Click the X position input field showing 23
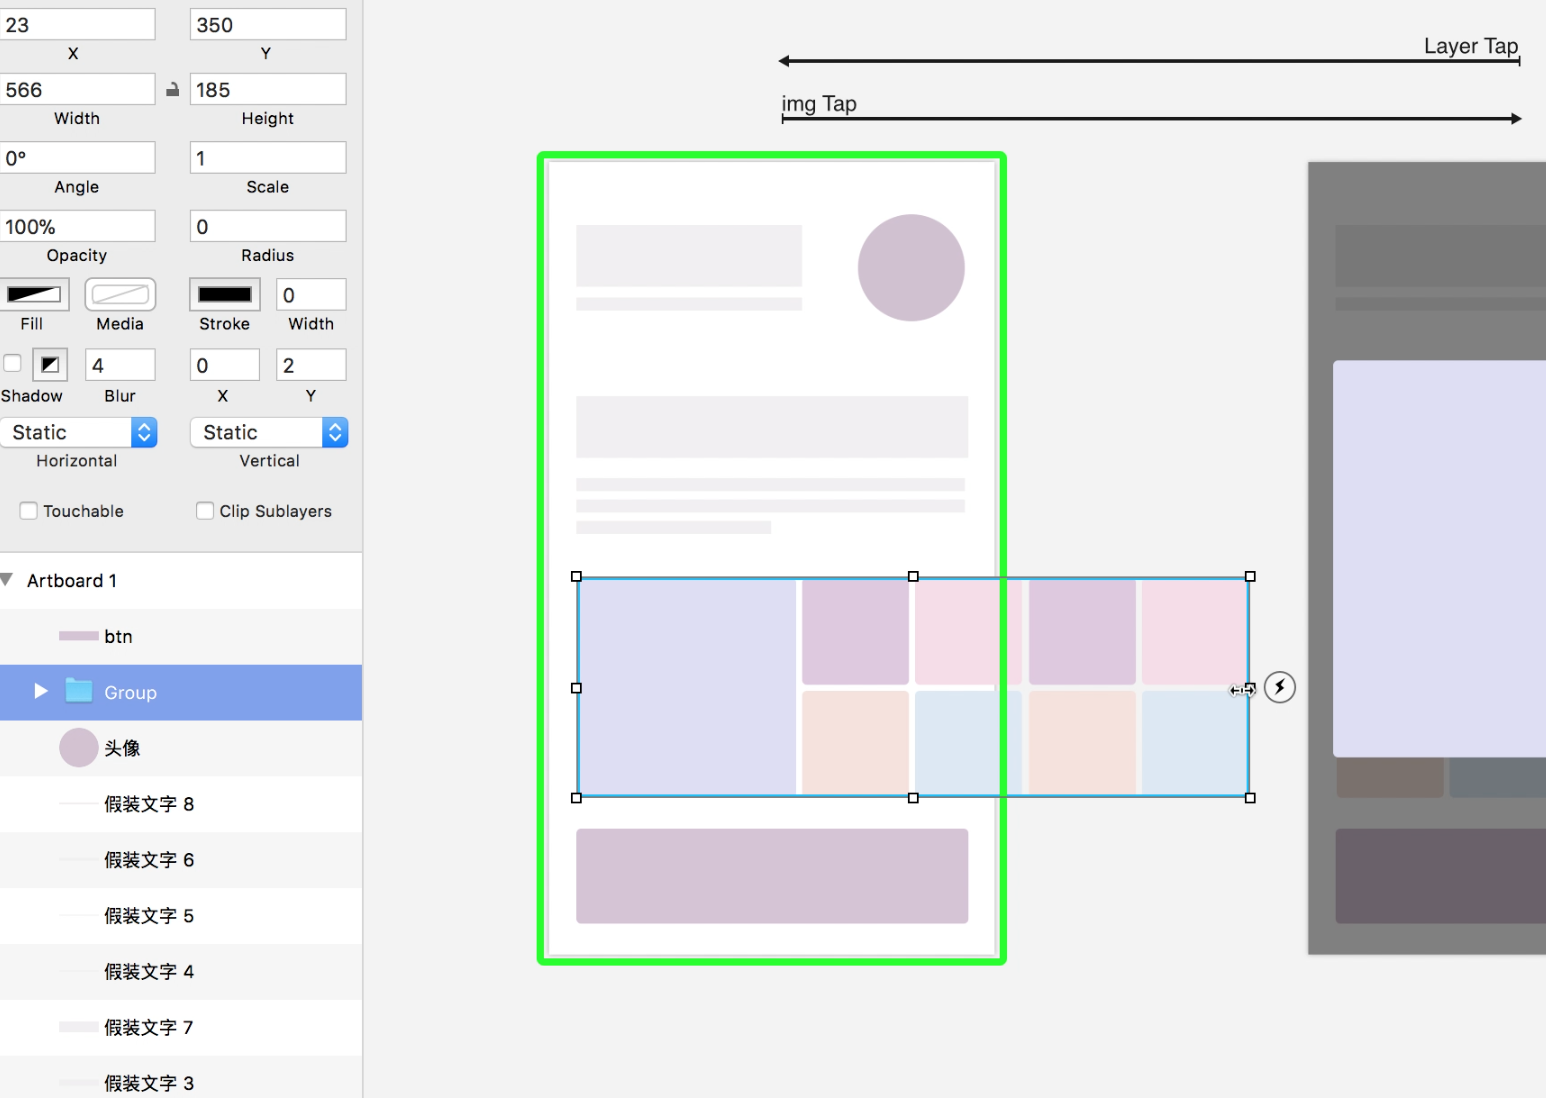The height and width of the screenshot is (1098, 1546). pyautogui.click(x=77, y=25)
